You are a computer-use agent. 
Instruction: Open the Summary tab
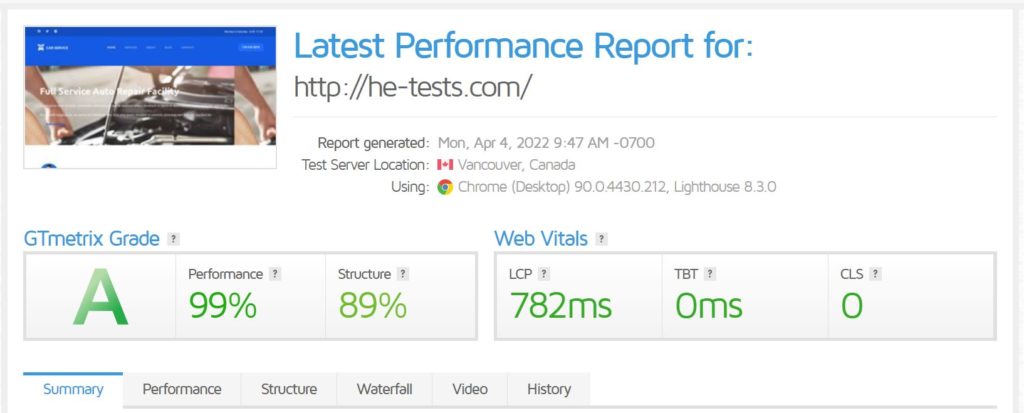(x=73, y=389)
